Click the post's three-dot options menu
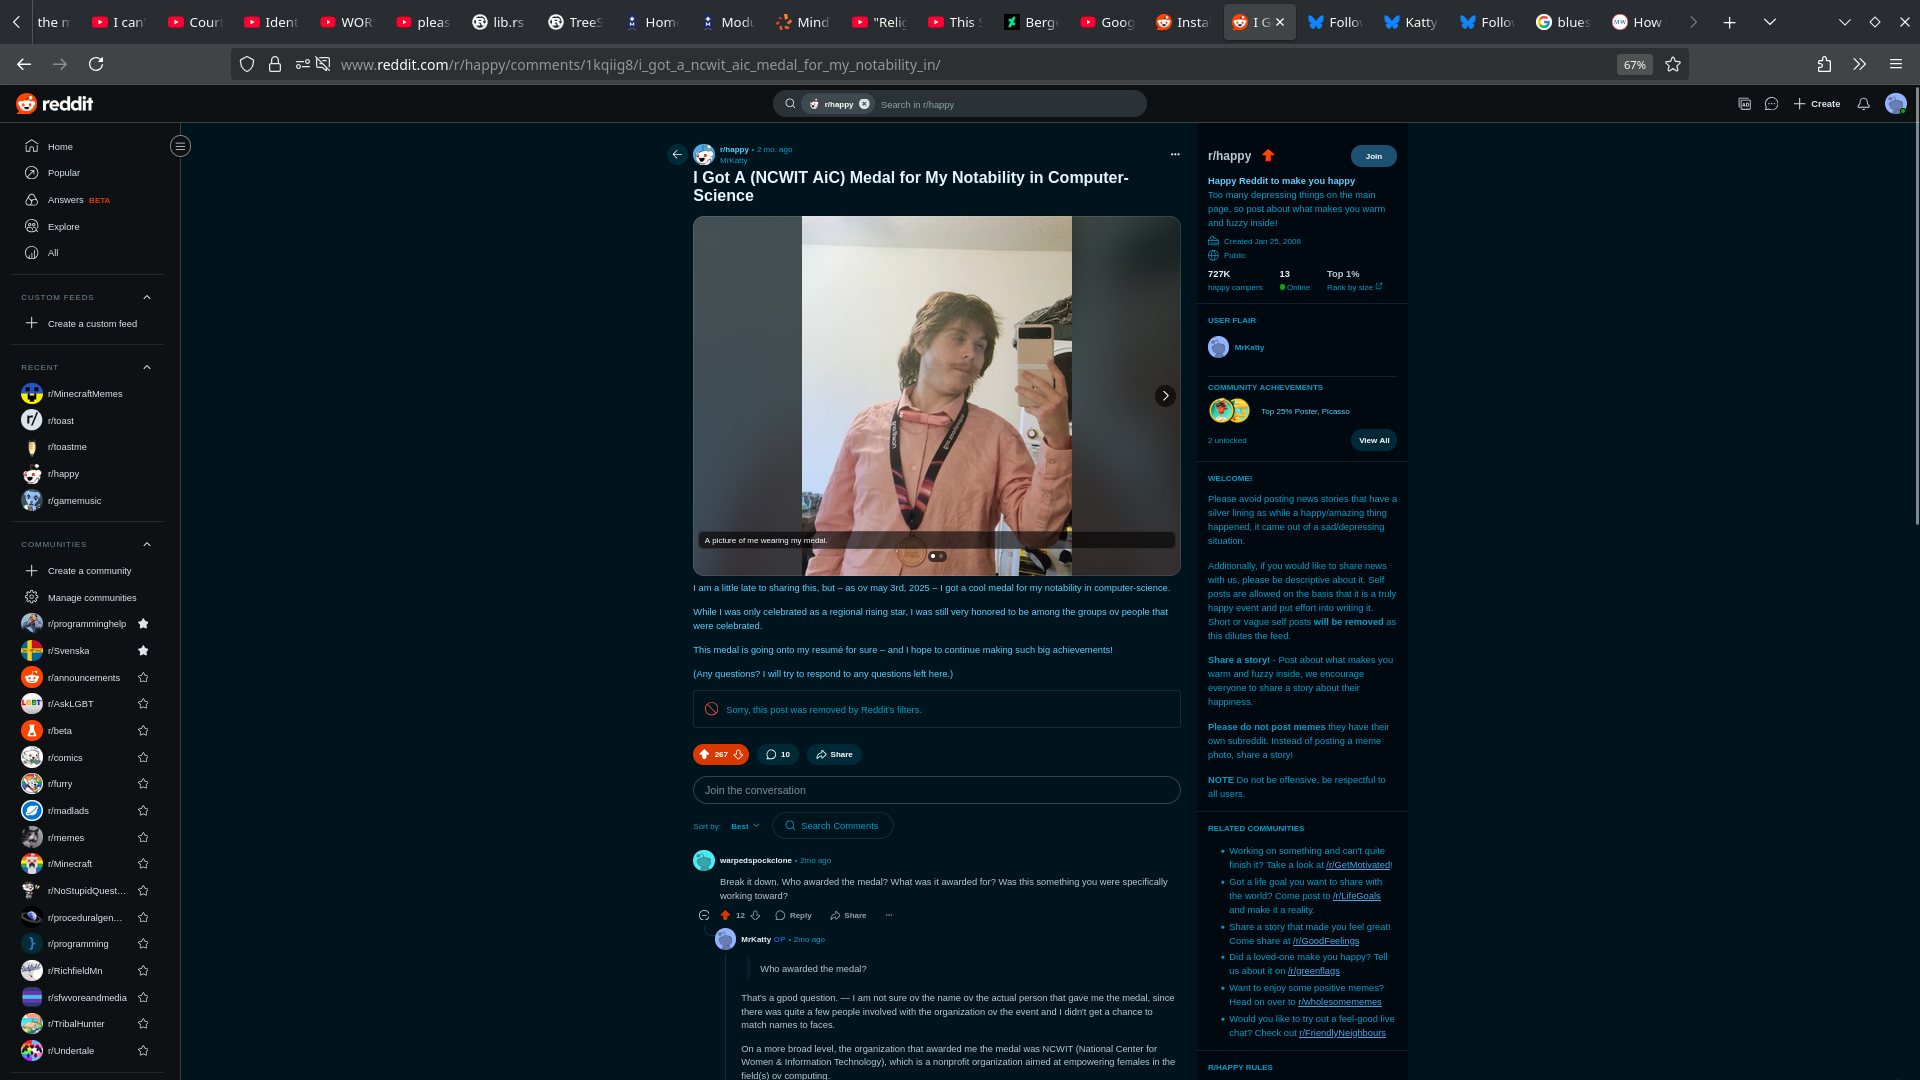 [x=1175, y=154]
